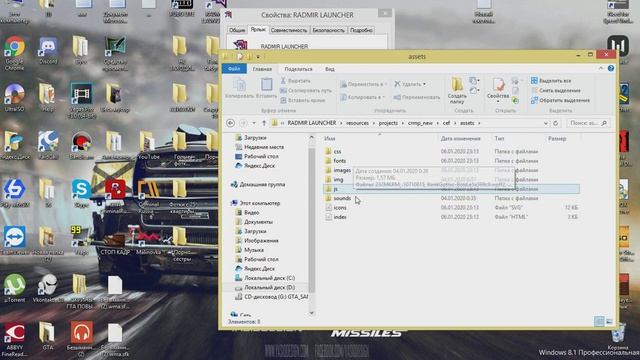Click Select none in the ribbon
The image size is (640, 360).
(556, 90)
